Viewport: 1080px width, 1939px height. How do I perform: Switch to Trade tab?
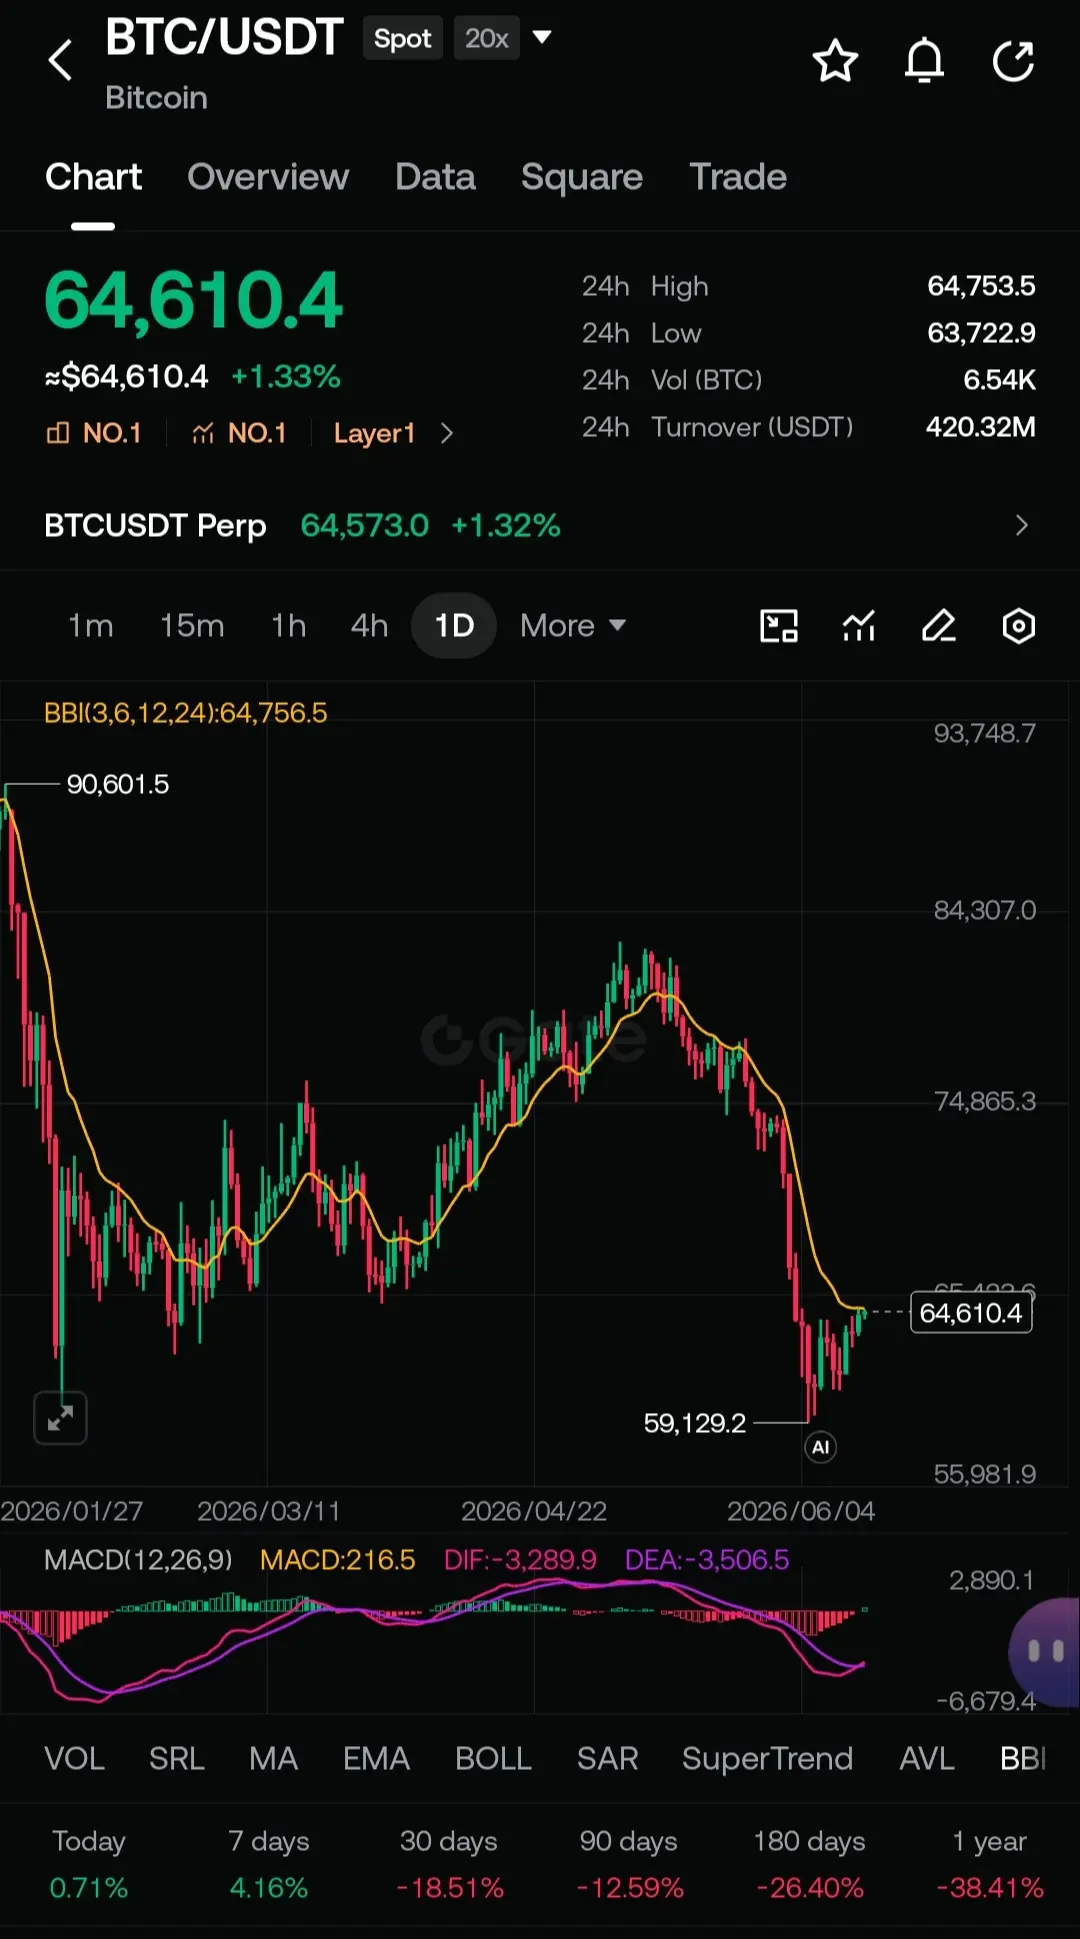pos(738,177)
